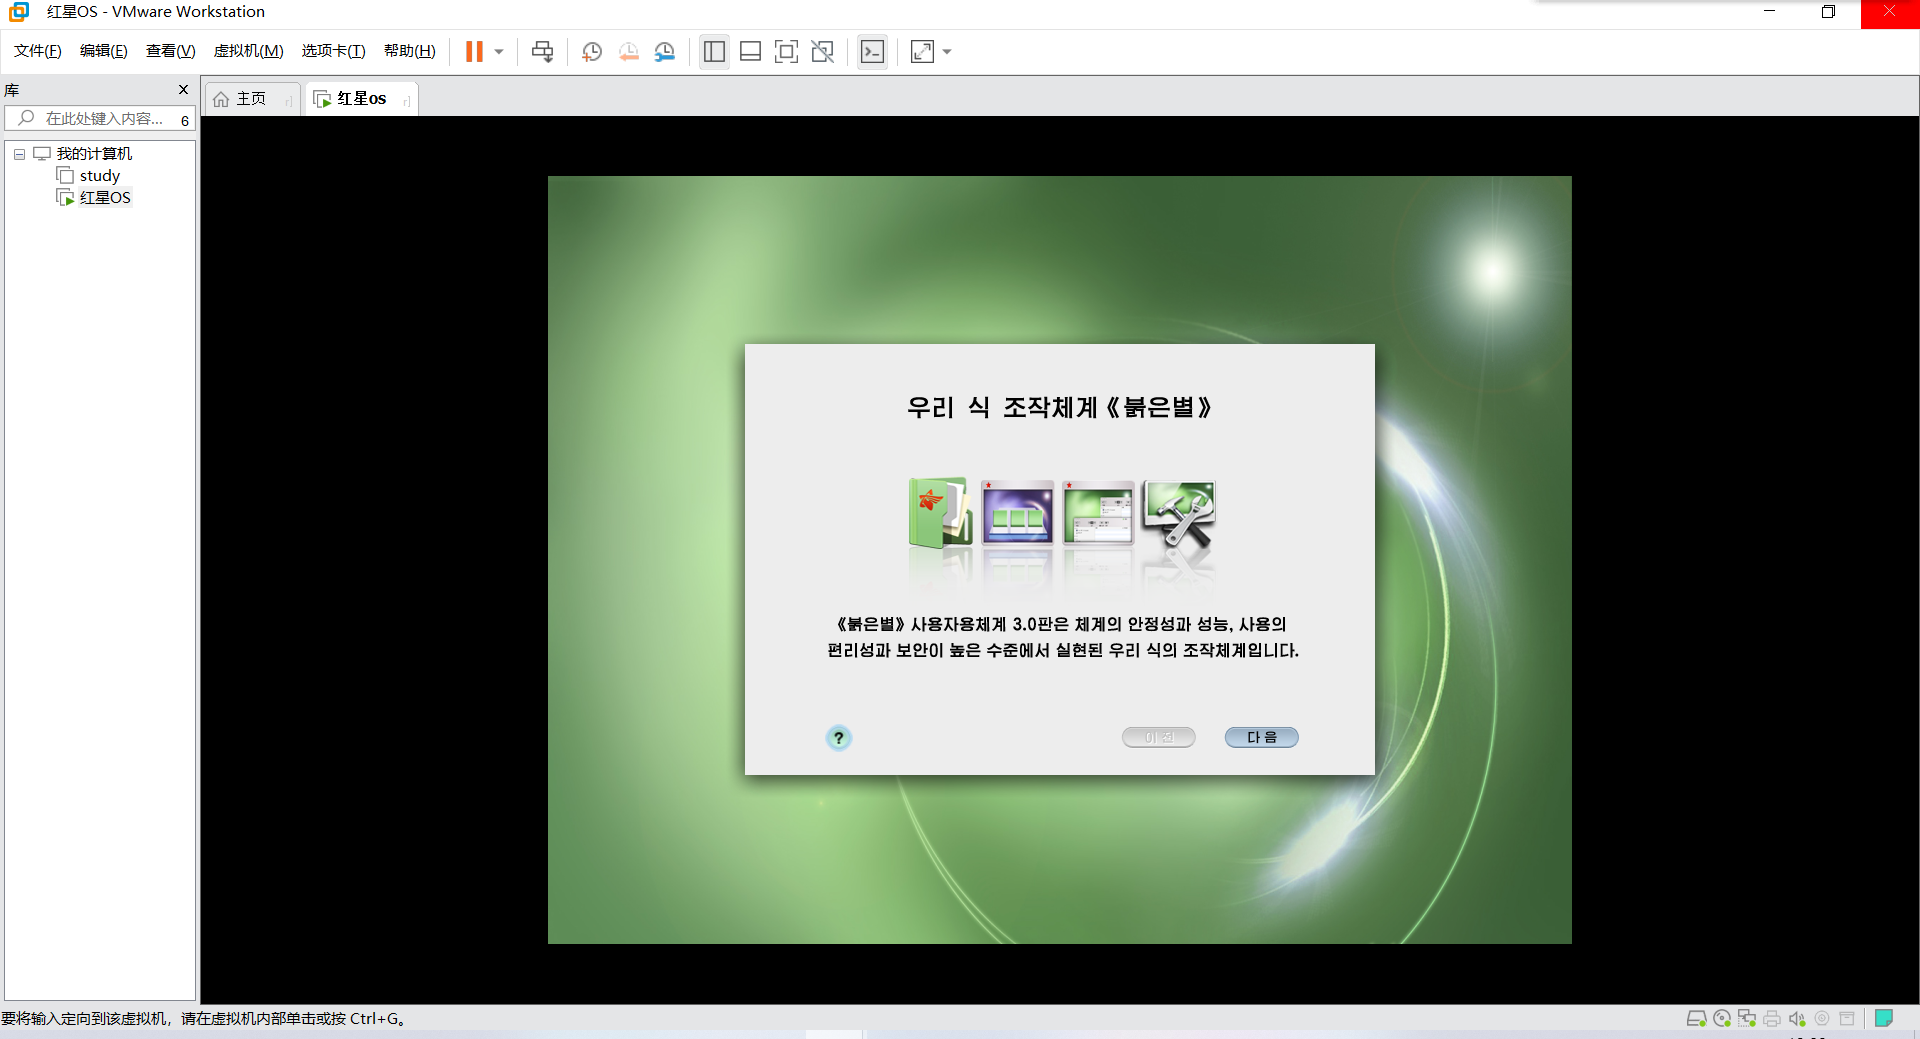Open the power options dropdown arrow
The image size is (1920, 1039).
(x=499, y=52)
